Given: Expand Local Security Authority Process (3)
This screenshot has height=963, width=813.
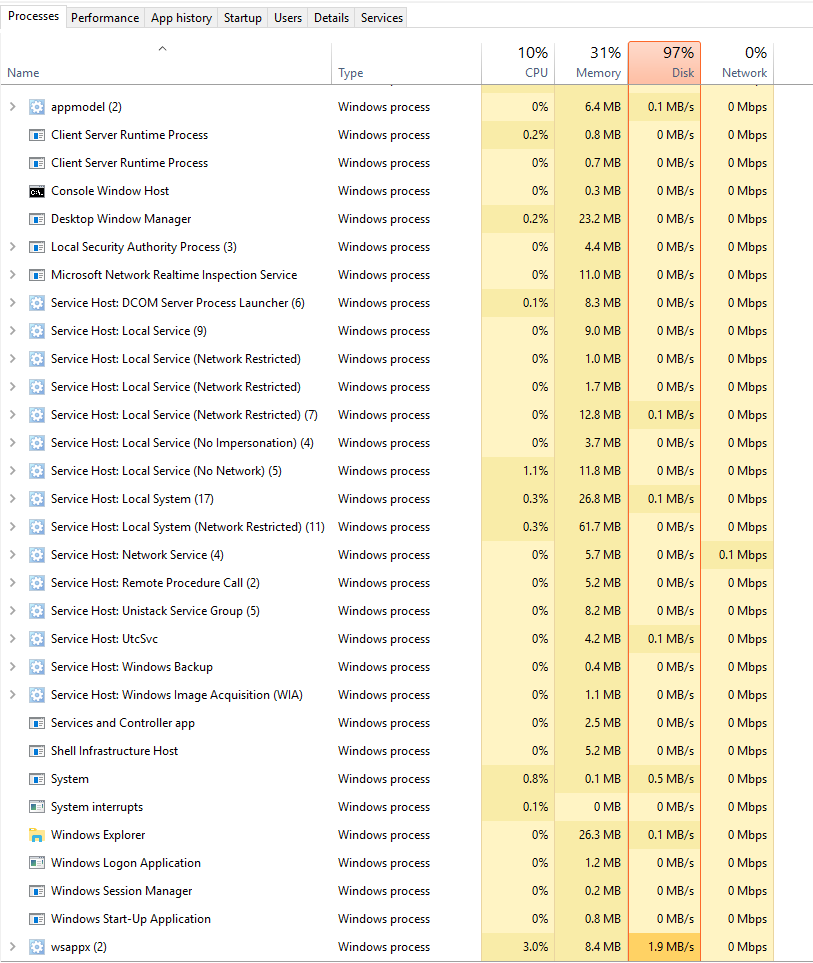Looking at the screenshot, I should pos(12,247).
